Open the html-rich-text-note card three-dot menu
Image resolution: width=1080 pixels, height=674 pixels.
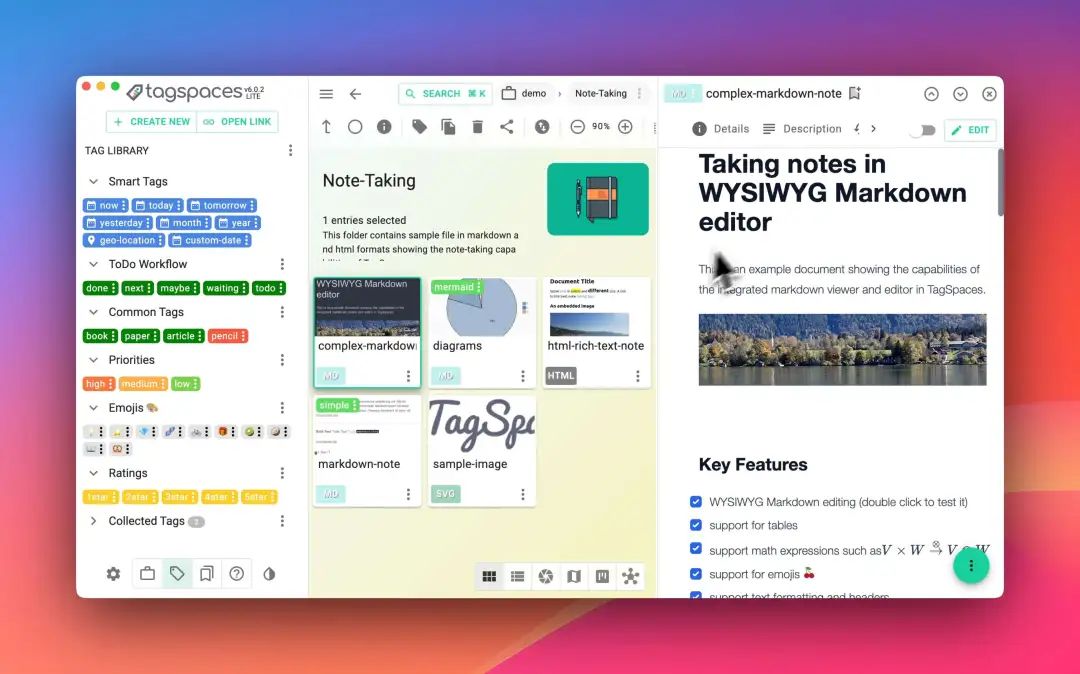point(638,376)
